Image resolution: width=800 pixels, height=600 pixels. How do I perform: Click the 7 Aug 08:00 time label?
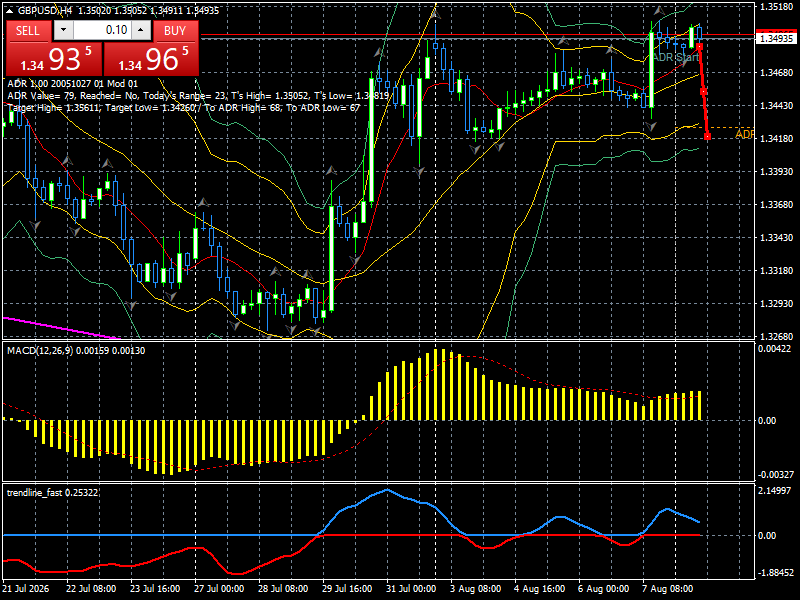click(x=667, y=588)
